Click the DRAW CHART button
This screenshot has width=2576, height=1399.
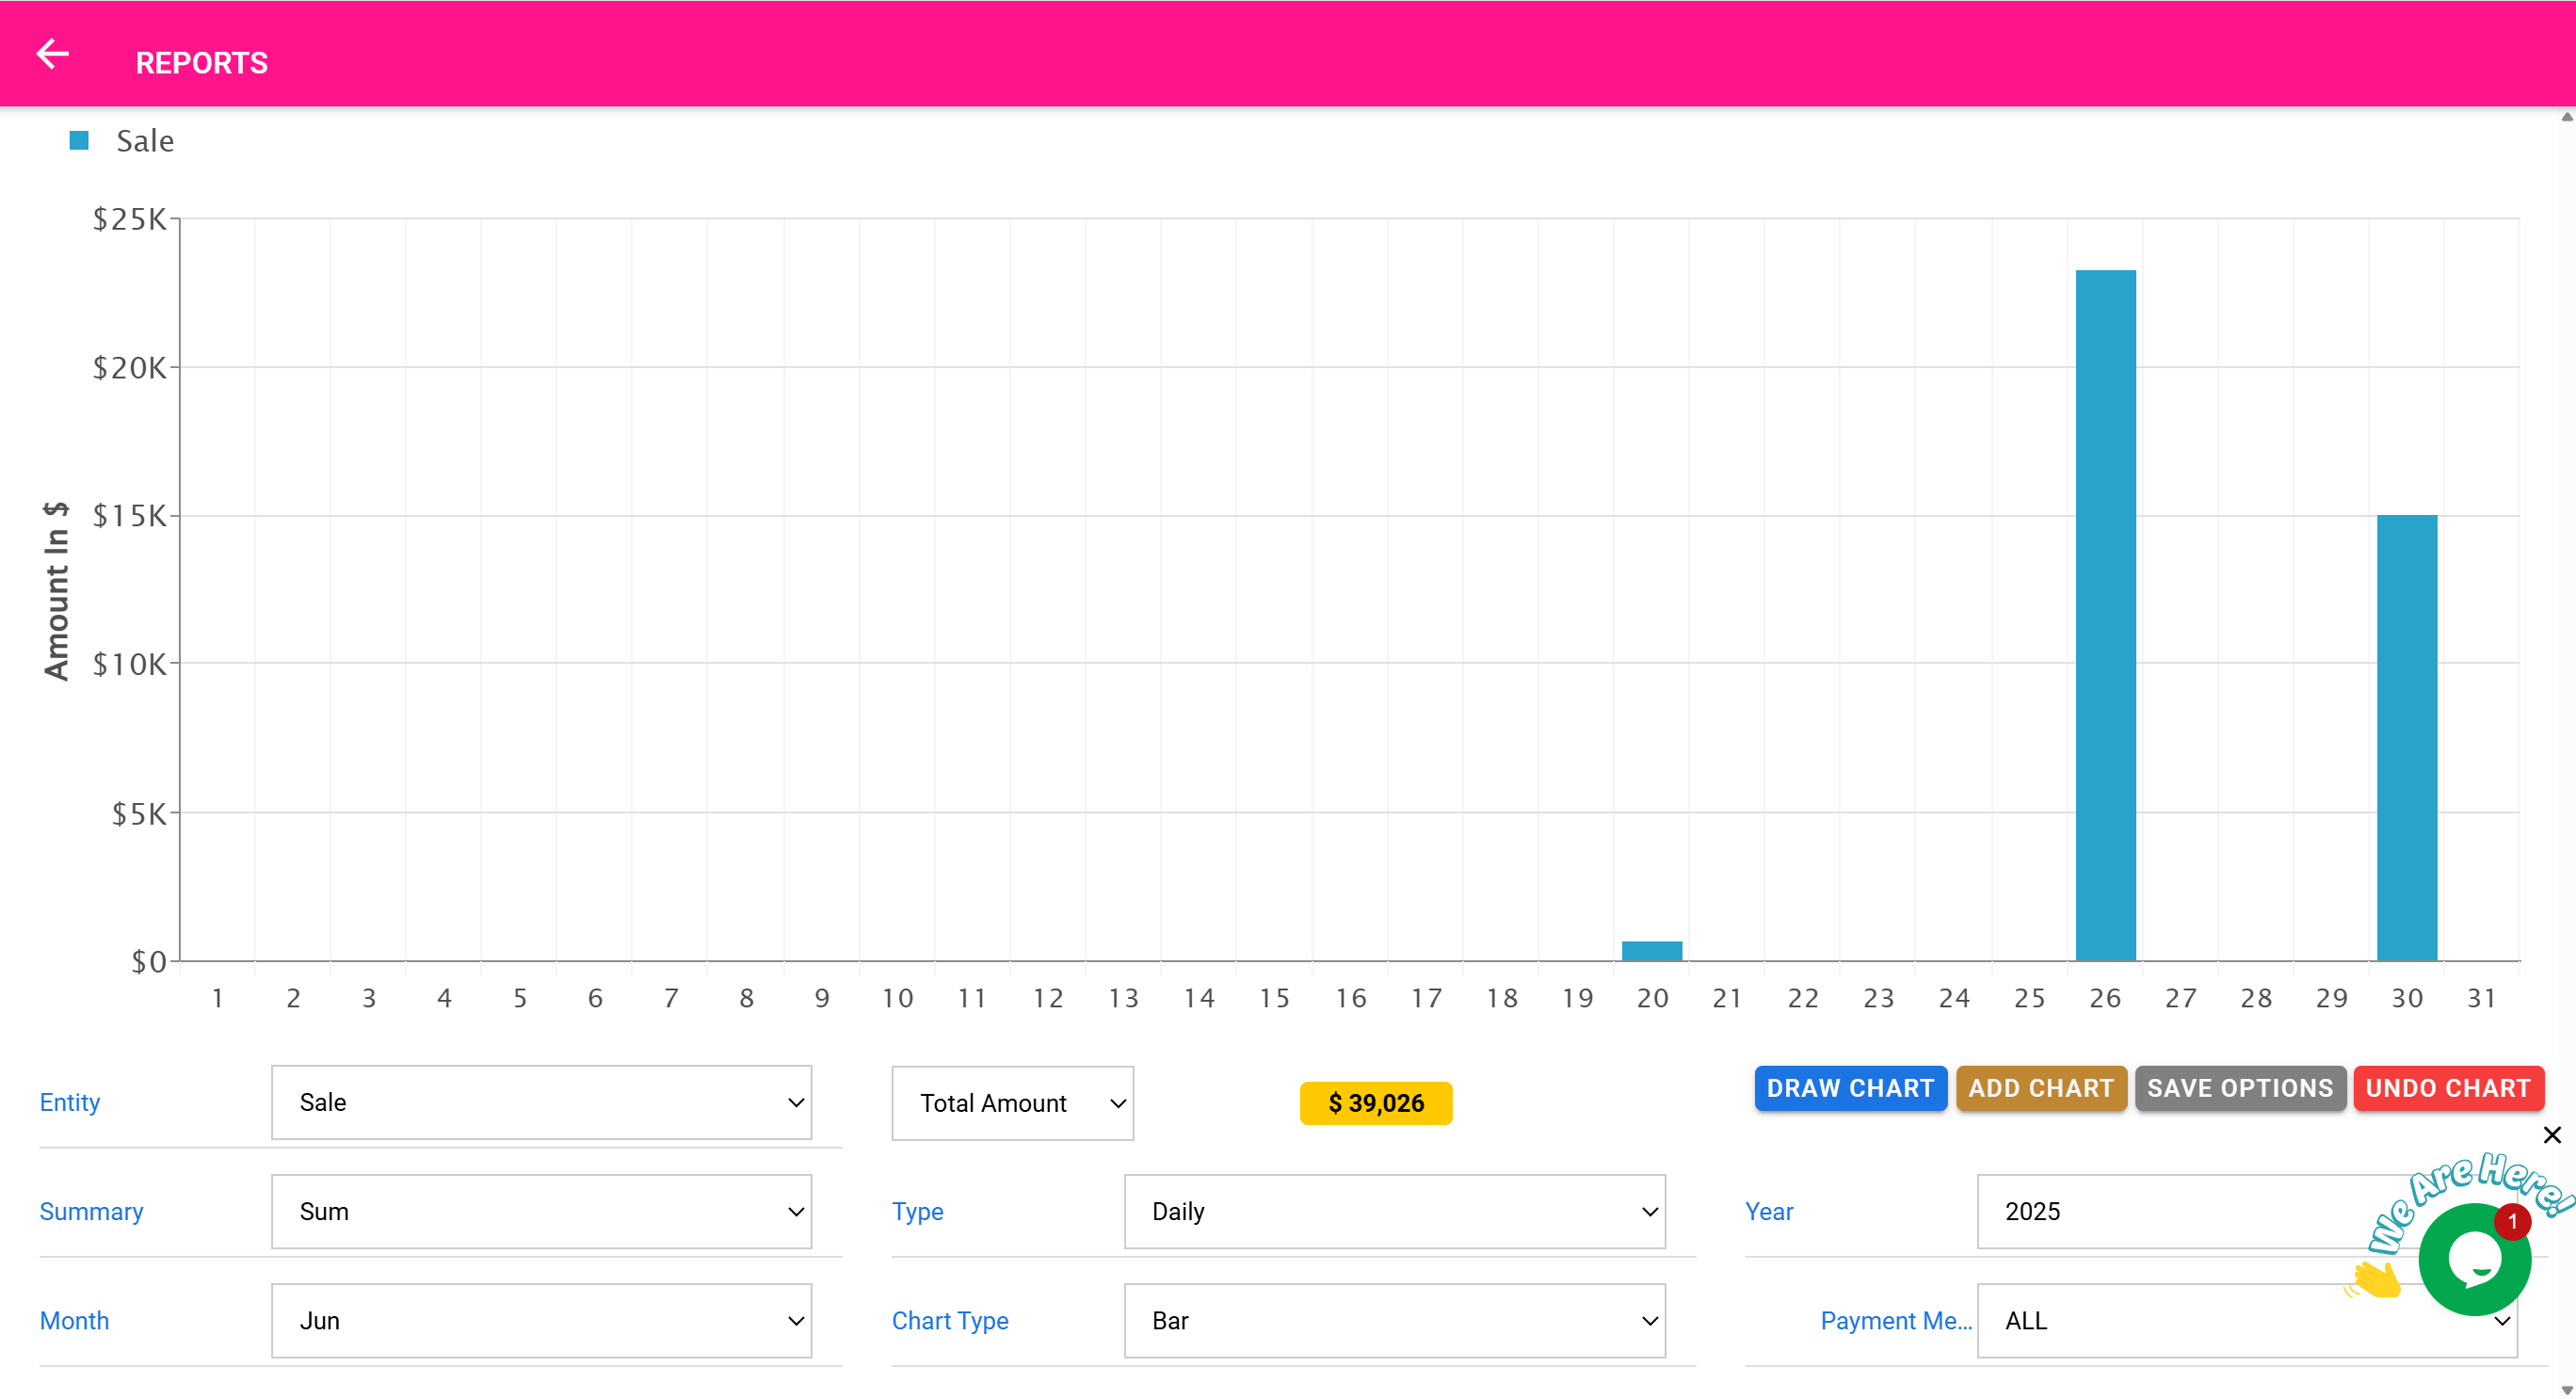(x=1850, y=1088)
